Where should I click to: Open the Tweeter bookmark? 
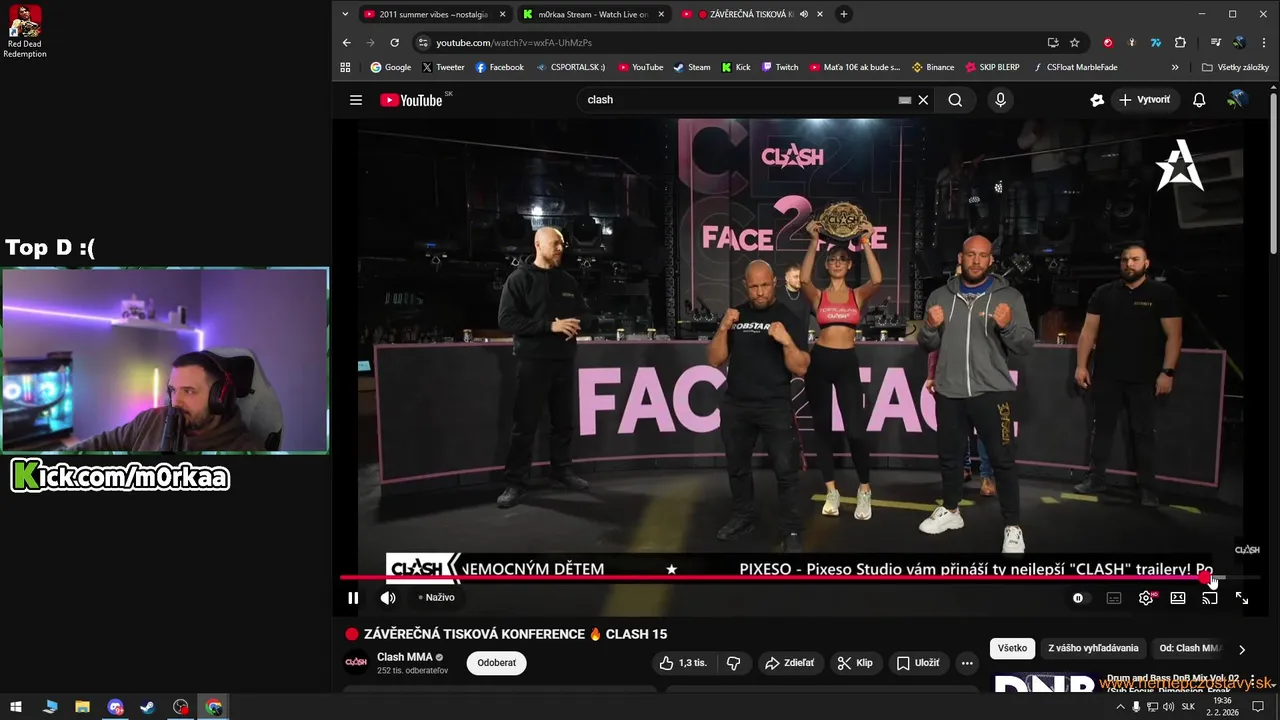pyautogui.click(x=443, y=68)
